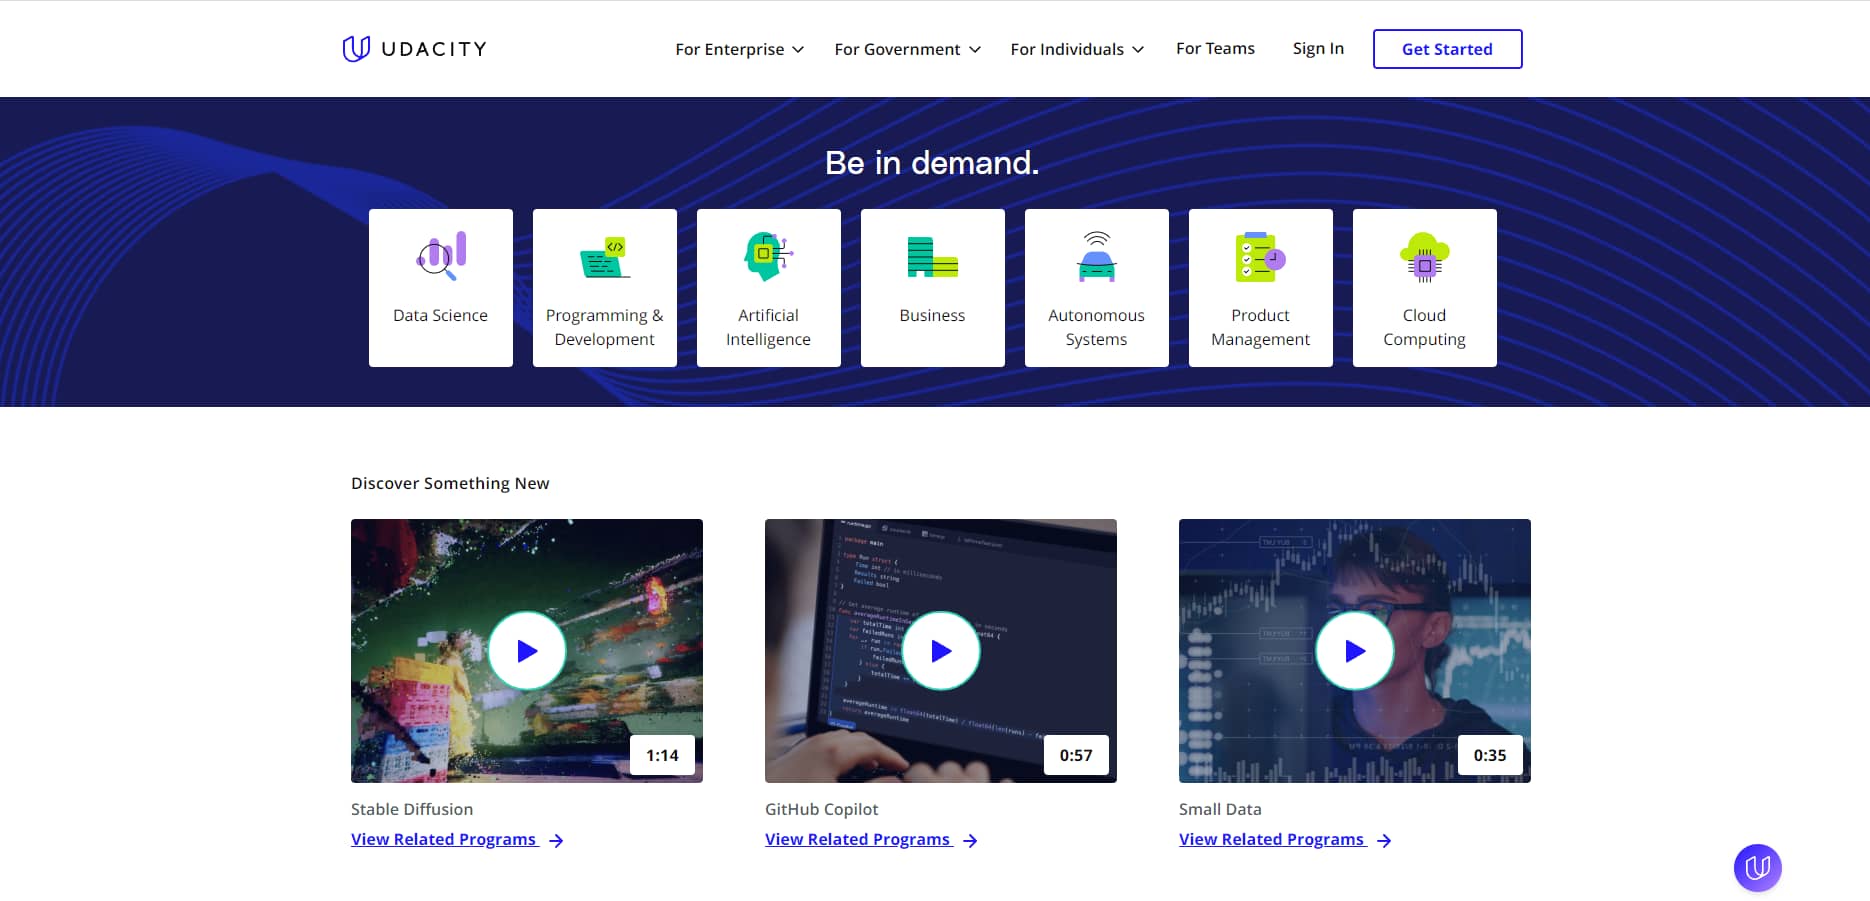
Task: Play the Stable Diffusion video
Action: (x=527, y=651)
